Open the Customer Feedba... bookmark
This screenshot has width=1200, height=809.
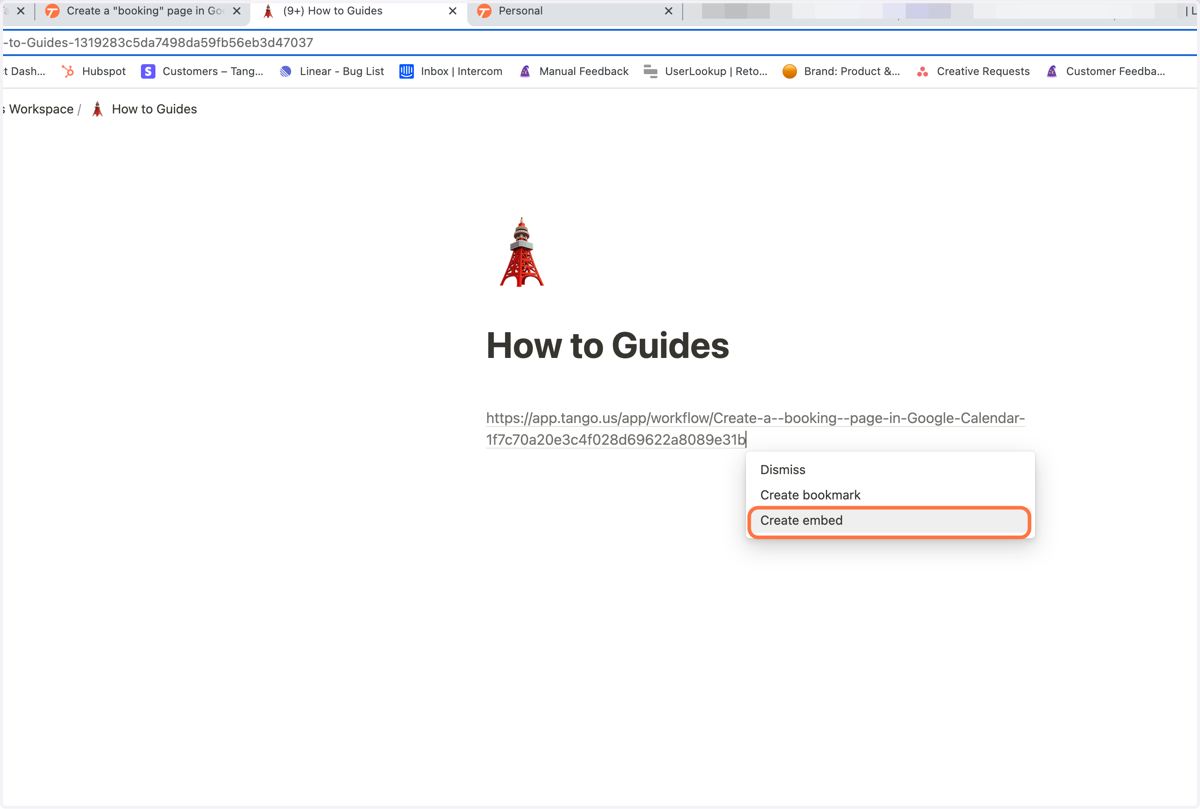pos(1105,71)
